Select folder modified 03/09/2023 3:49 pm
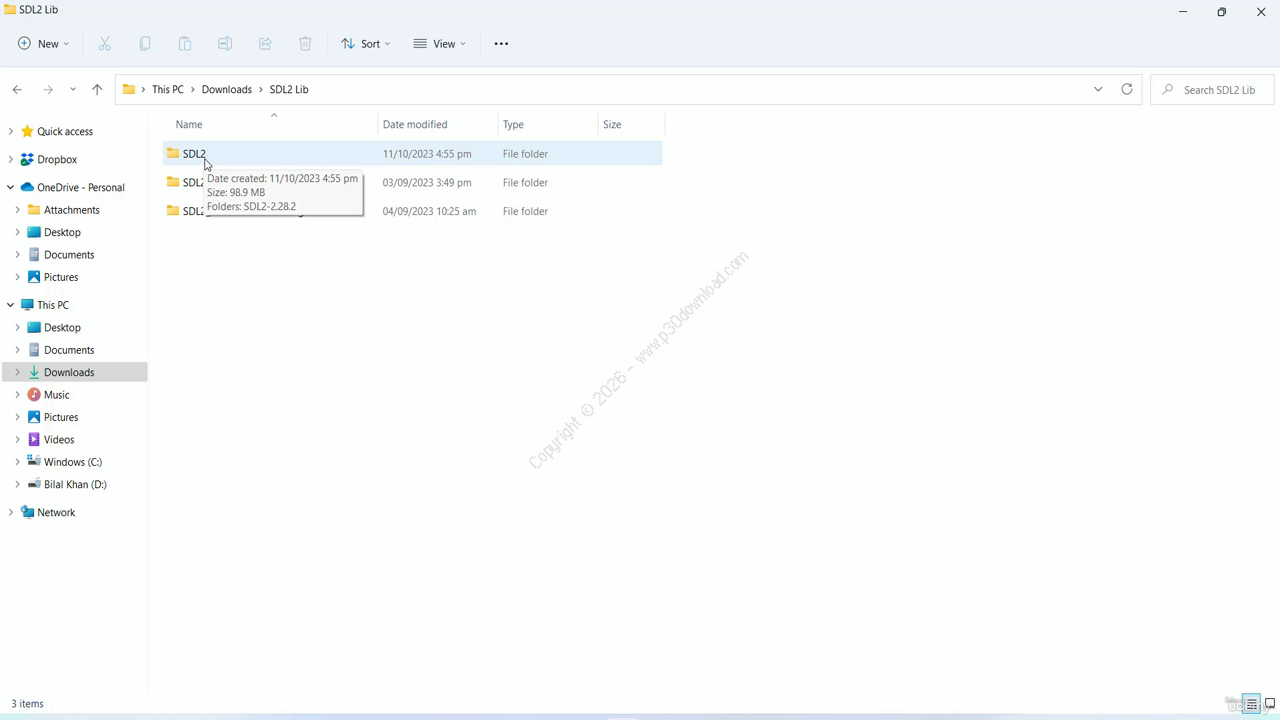 412,183
